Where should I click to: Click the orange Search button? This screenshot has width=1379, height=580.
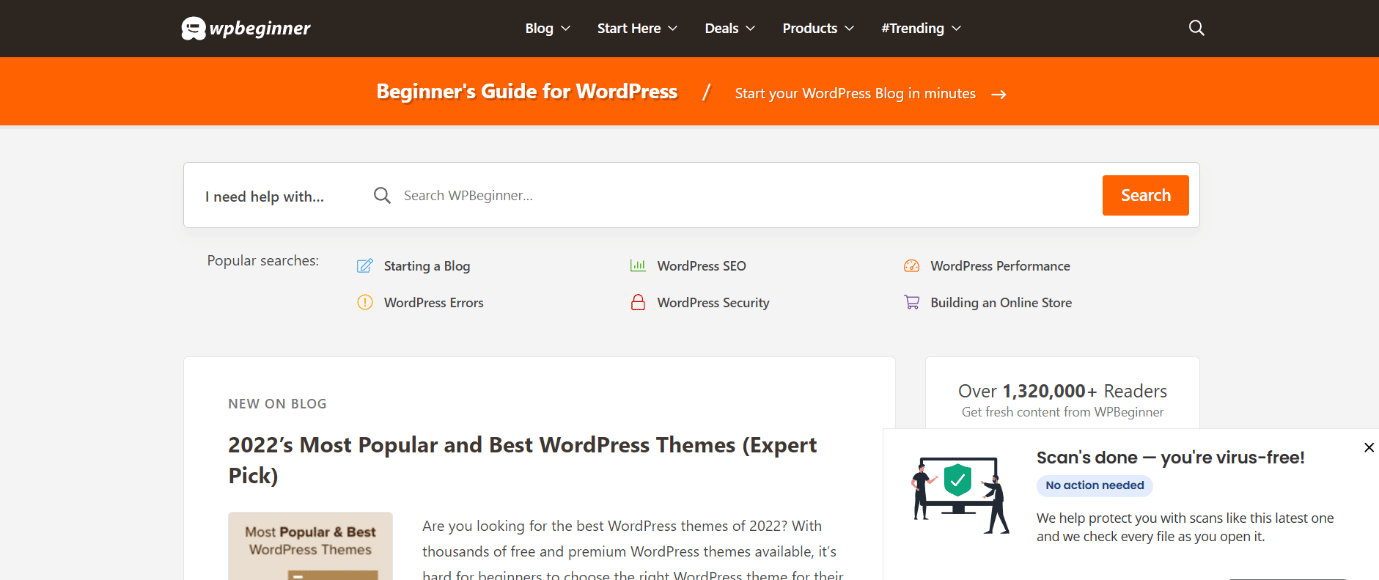(x=1146, y=195)
